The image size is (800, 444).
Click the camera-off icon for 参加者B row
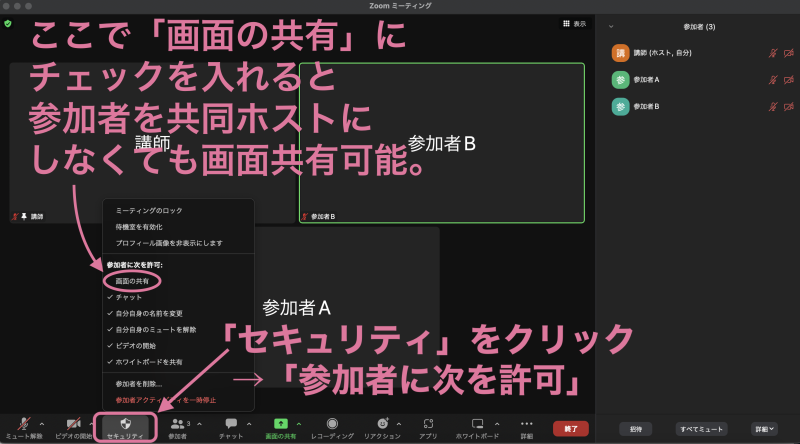(x=789, y=106)
